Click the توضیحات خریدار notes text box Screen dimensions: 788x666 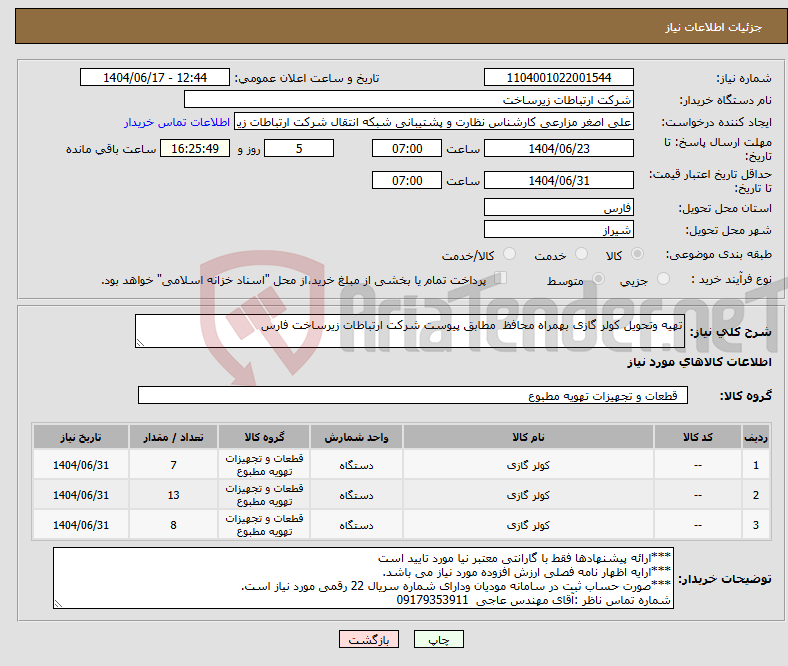point(362,578)
